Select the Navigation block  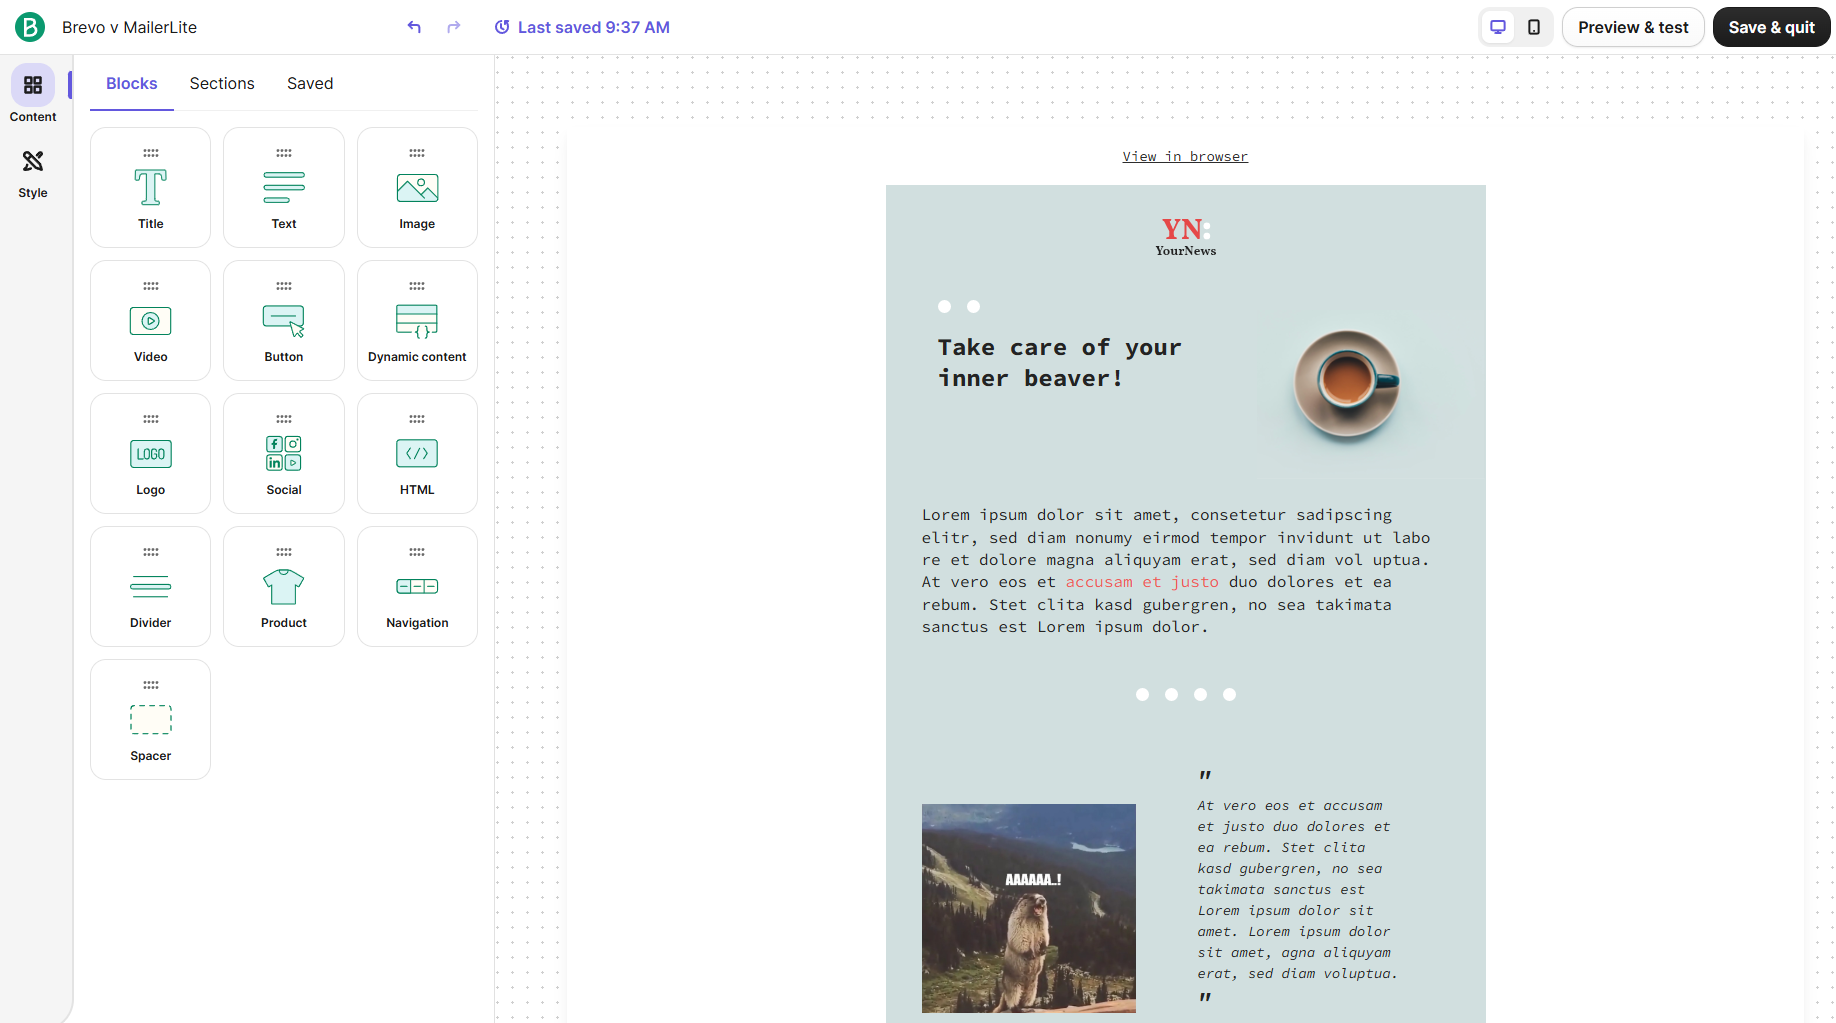(x=417, y=586)
